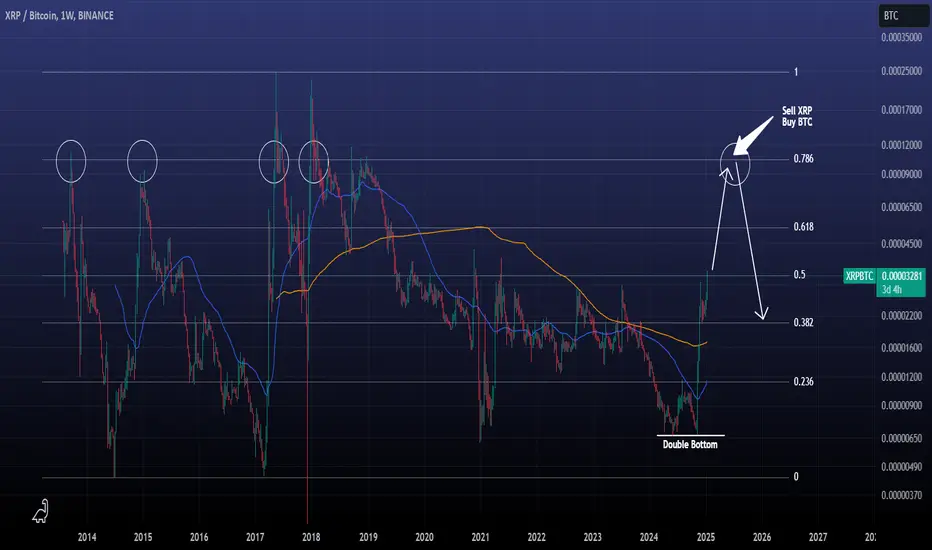Click the 0.00009000 price scale value
Image resolution: width=932 pixels, height=550 pixels.
(902, 174)
